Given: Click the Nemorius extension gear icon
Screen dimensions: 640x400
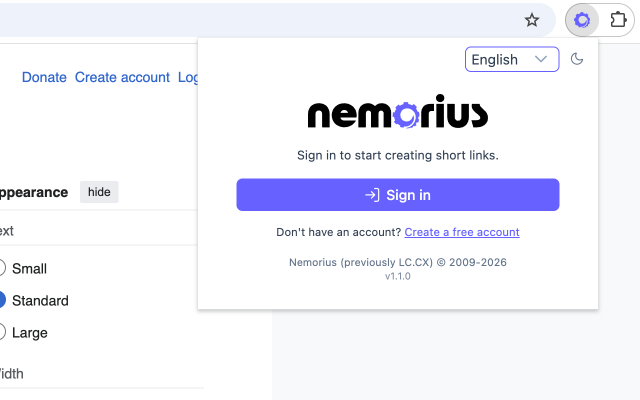Looking at the screenshot, I should (x=582, y=20).
